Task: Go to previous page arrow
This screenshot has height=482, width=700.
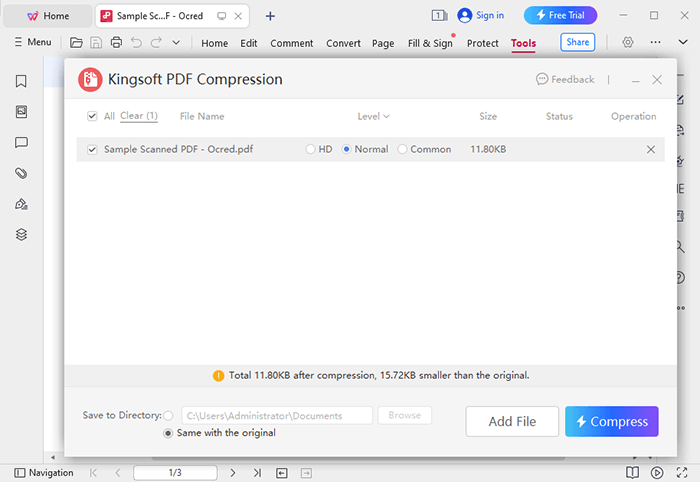Action: (118, 473)
